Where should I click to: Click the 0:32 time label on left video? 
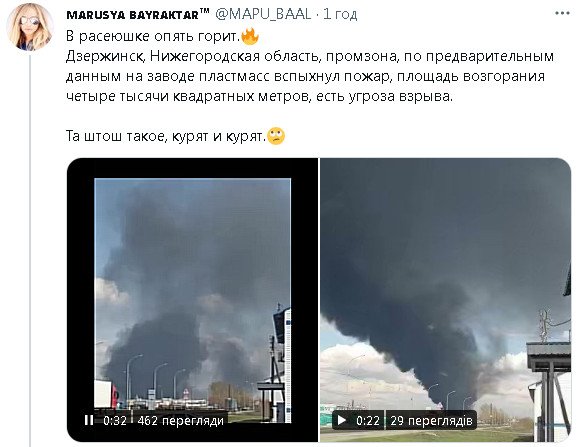tap(115, 421)
